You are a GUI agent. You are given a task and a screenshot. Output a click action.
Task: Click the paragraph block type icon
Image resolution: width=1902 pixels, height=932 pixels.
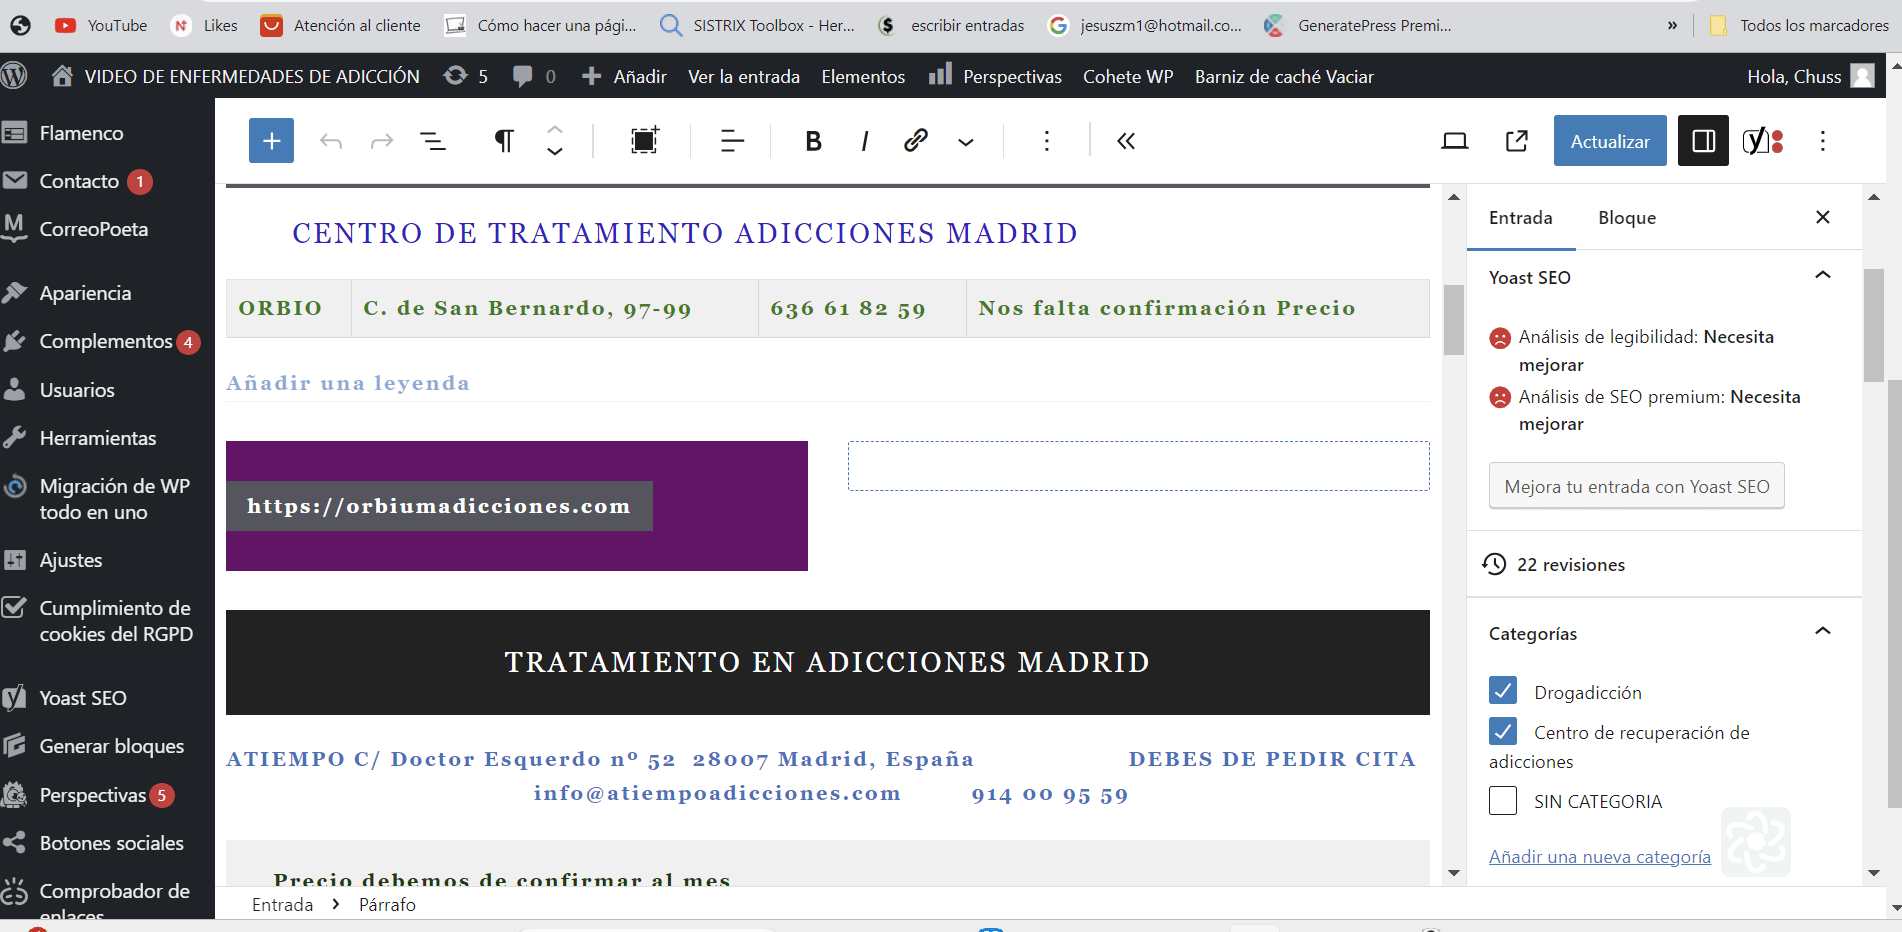click(504, 141)
